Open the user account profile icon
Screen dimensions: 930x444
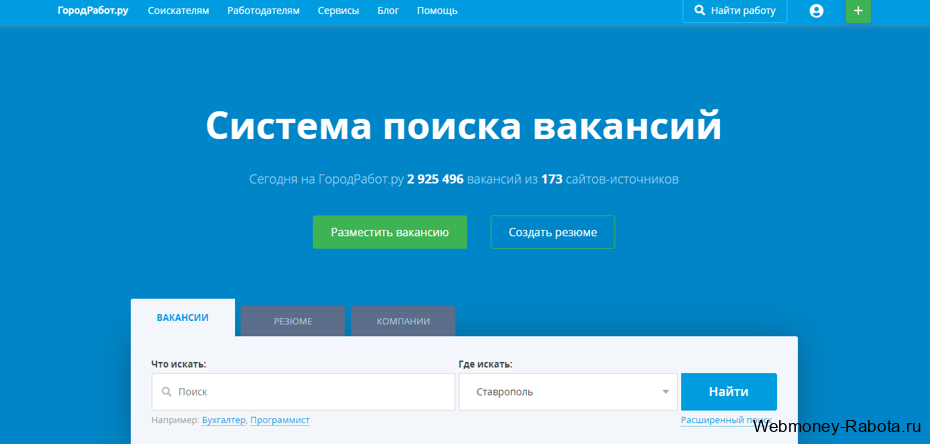pyautogui.click(x=816, y=11)
